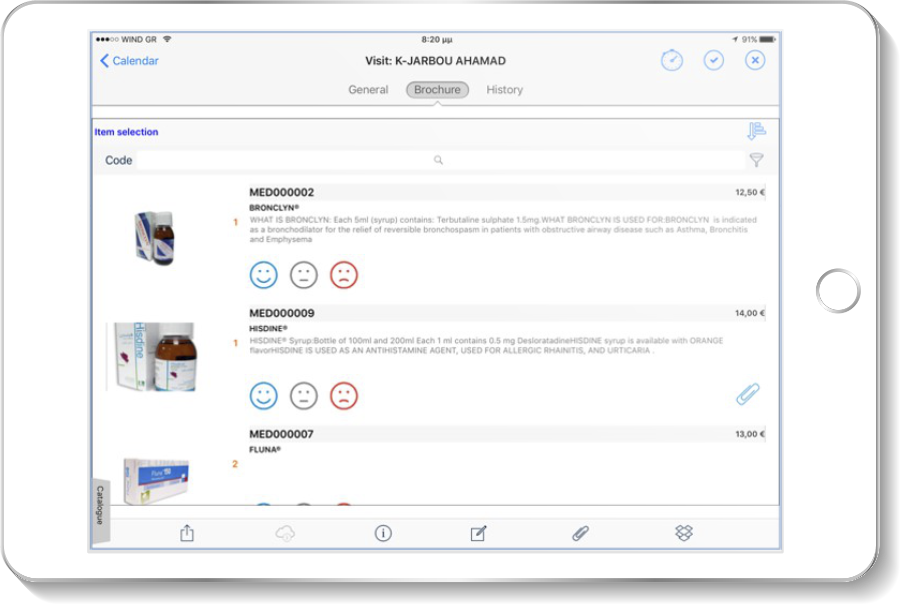The image size is (900, 604).
Task: Tap the magnifier in Code field
Action: click(x=438, y=160)
